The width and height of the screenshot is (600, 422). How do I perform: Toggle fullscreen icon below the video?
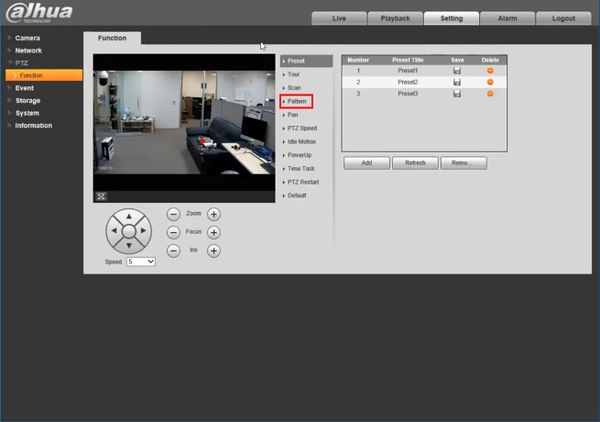pyautogui.click(x=101, y=196)
